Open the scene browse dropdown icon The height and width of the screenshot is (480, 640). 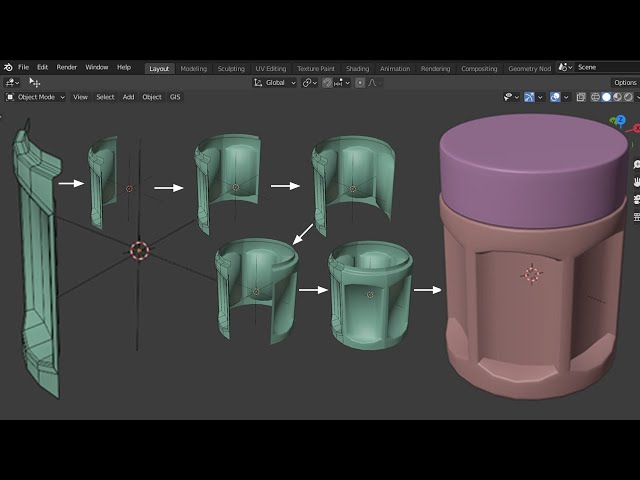(565, 67)
